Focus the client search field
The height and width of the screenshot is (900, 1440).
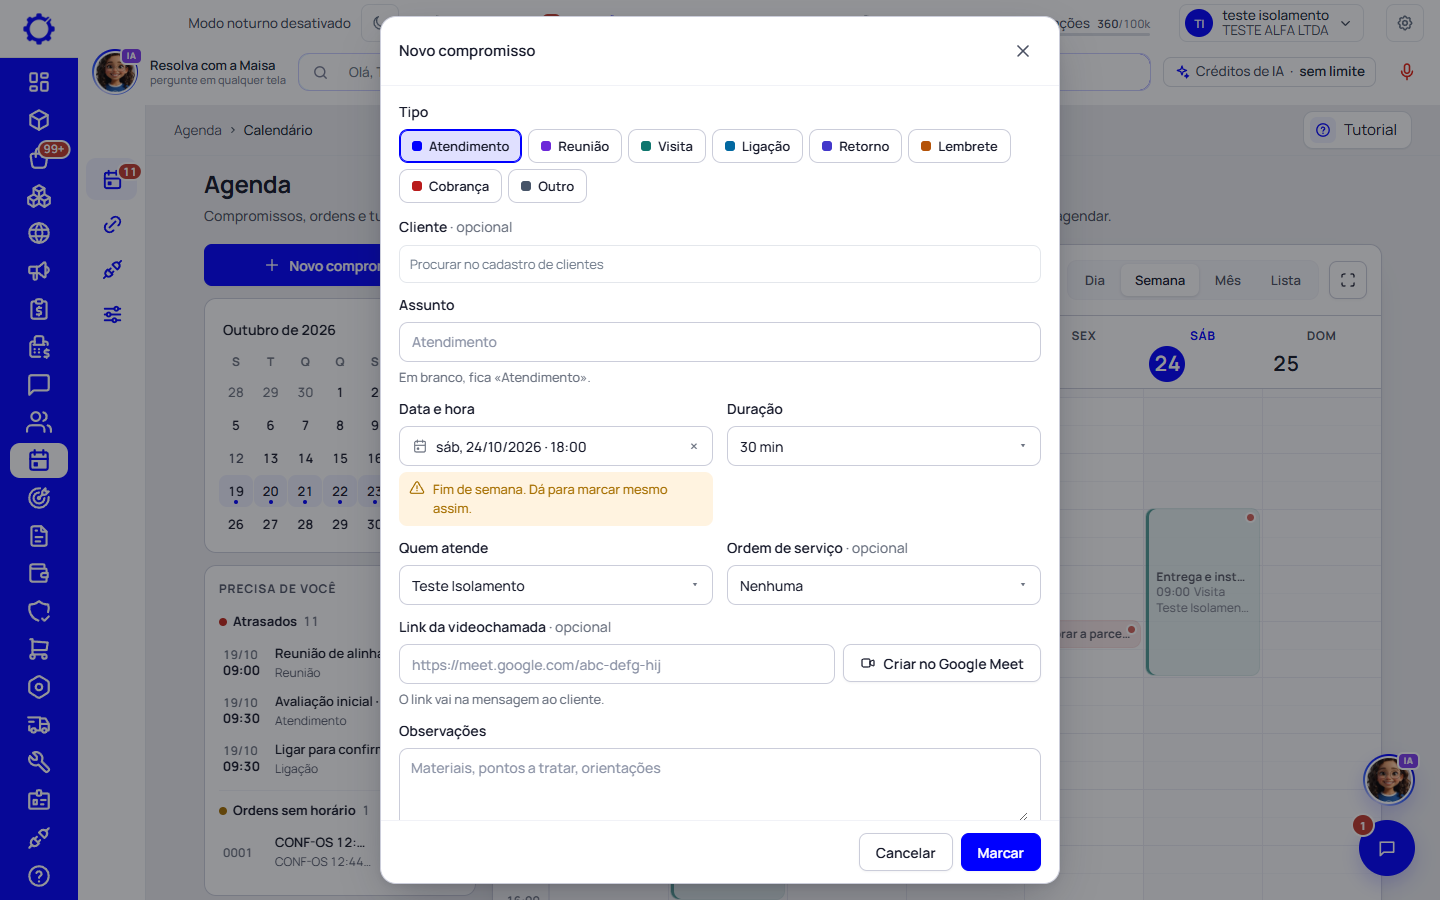tap(720, 264)
